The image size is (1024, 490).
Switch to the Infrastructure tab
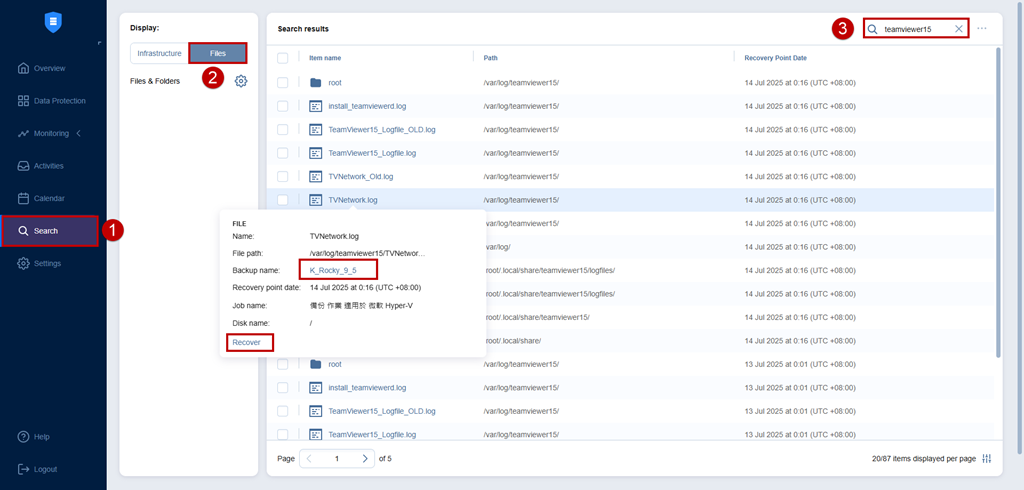click(x=159, y=53)
